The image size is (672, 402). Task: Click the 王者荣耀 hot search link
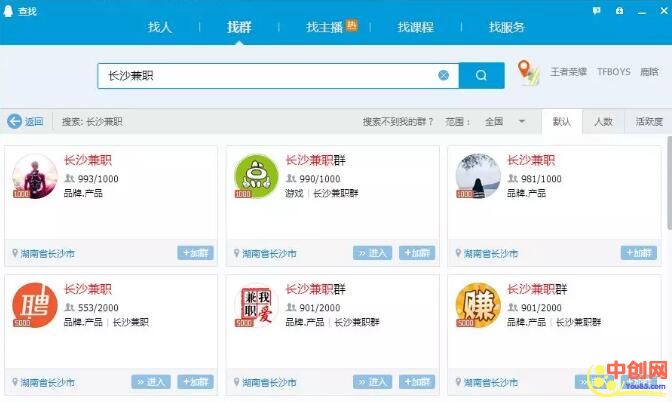(568, 72)
